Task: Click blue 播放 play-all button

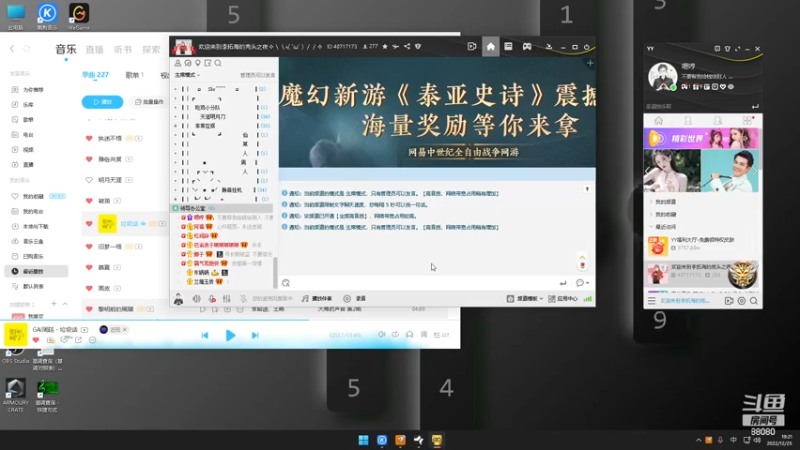Action: click(103, 102)
